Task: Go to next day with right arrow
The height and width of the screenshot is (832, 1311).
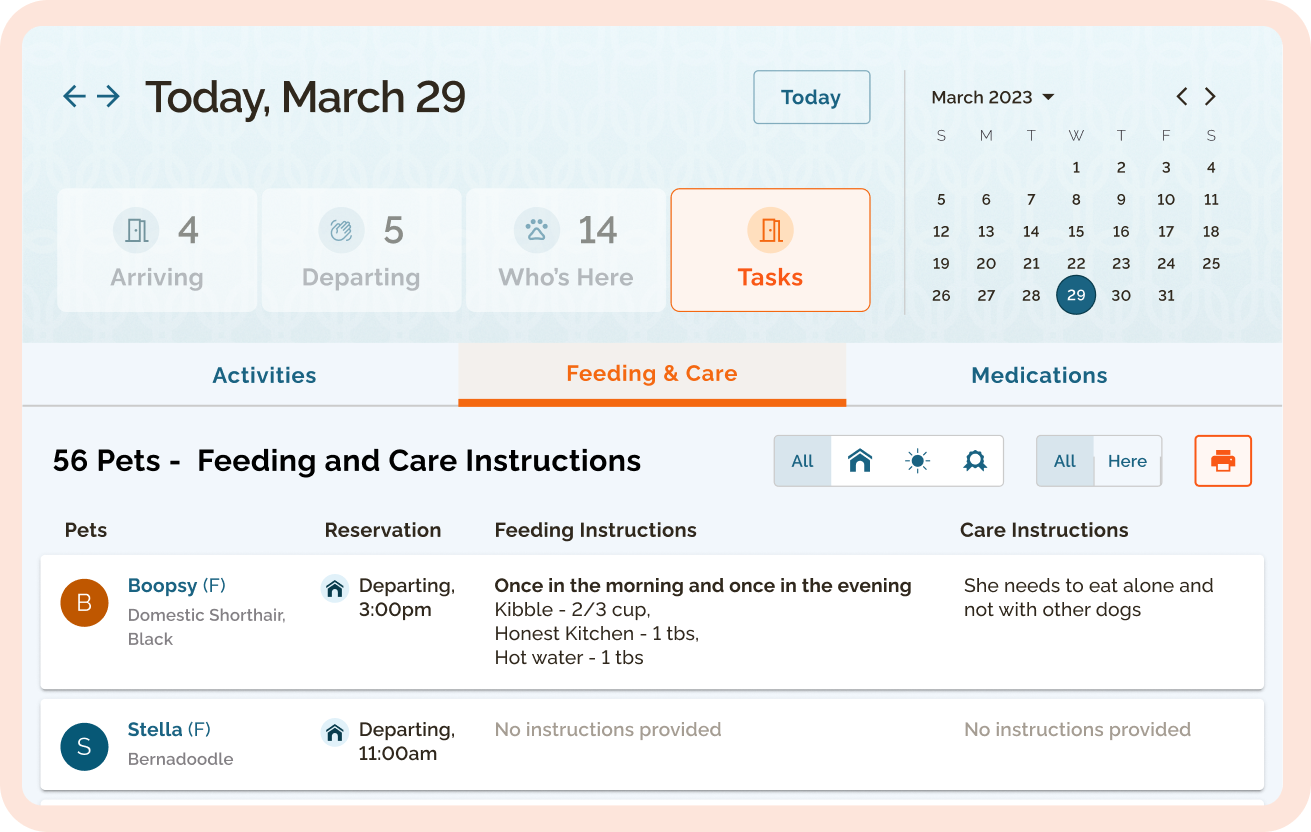Action: pyautogui.click(x=108, y=96)
